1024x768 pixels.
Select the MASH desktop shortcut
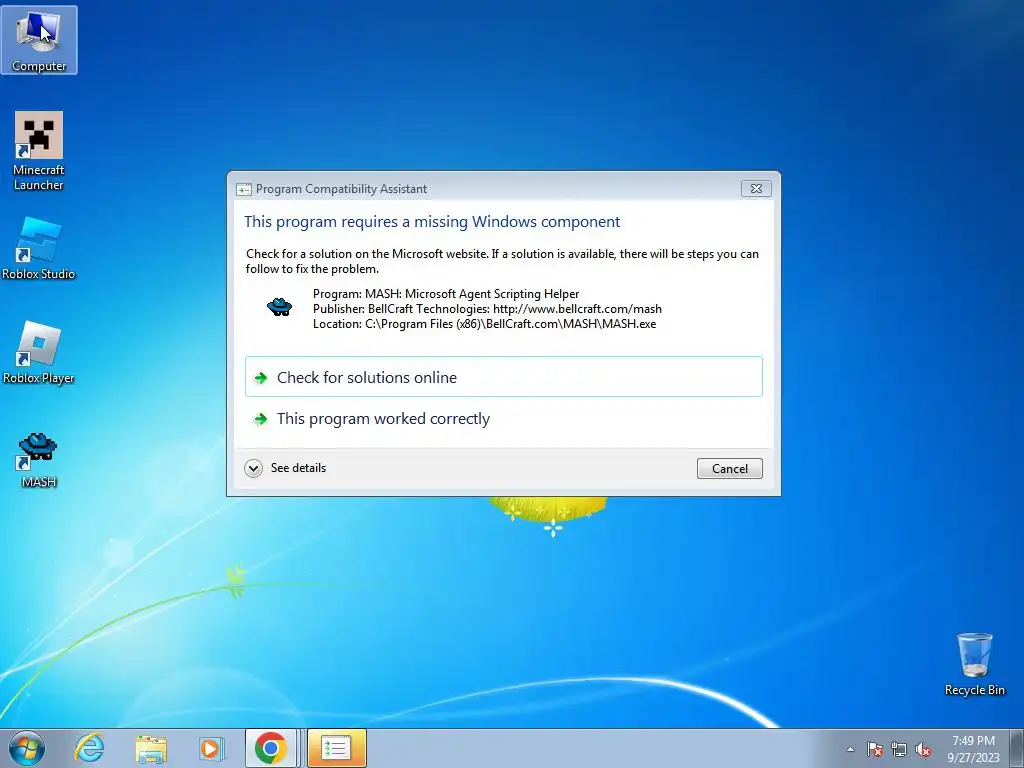39,460
